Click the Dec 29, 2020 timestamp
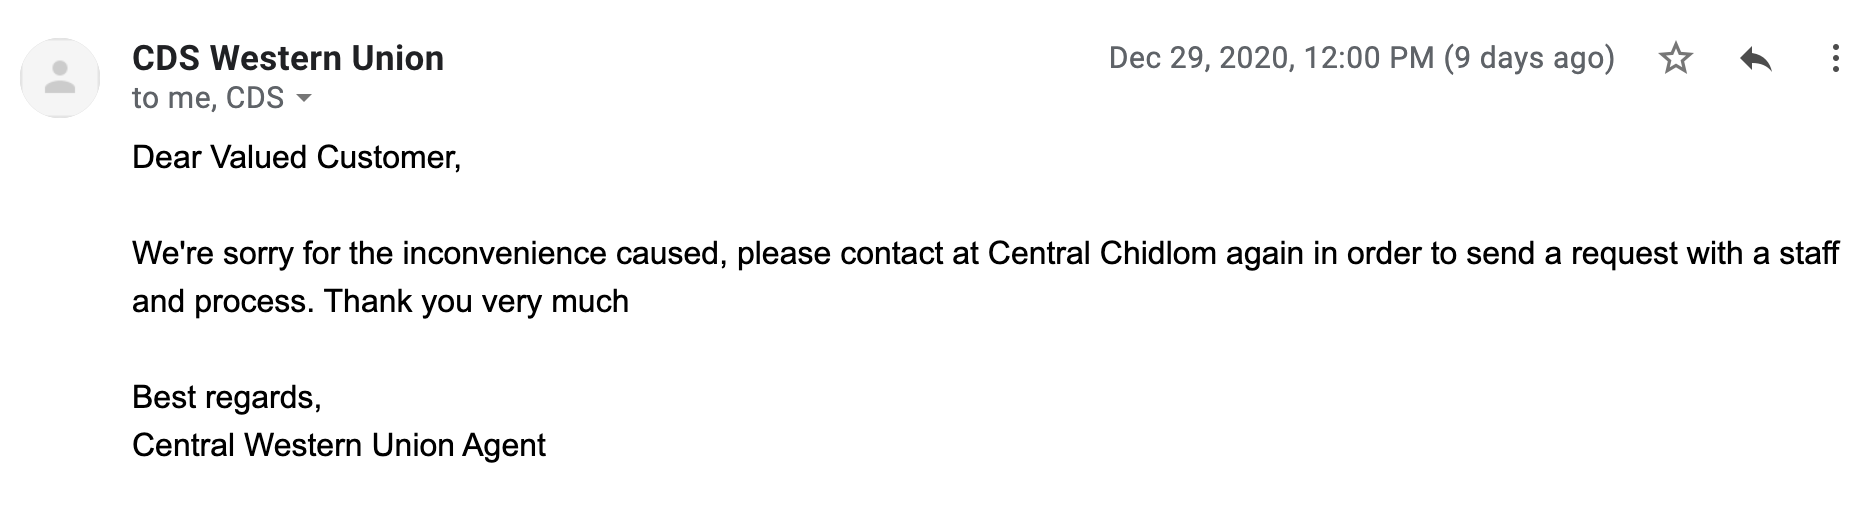 click(1200, 58)
